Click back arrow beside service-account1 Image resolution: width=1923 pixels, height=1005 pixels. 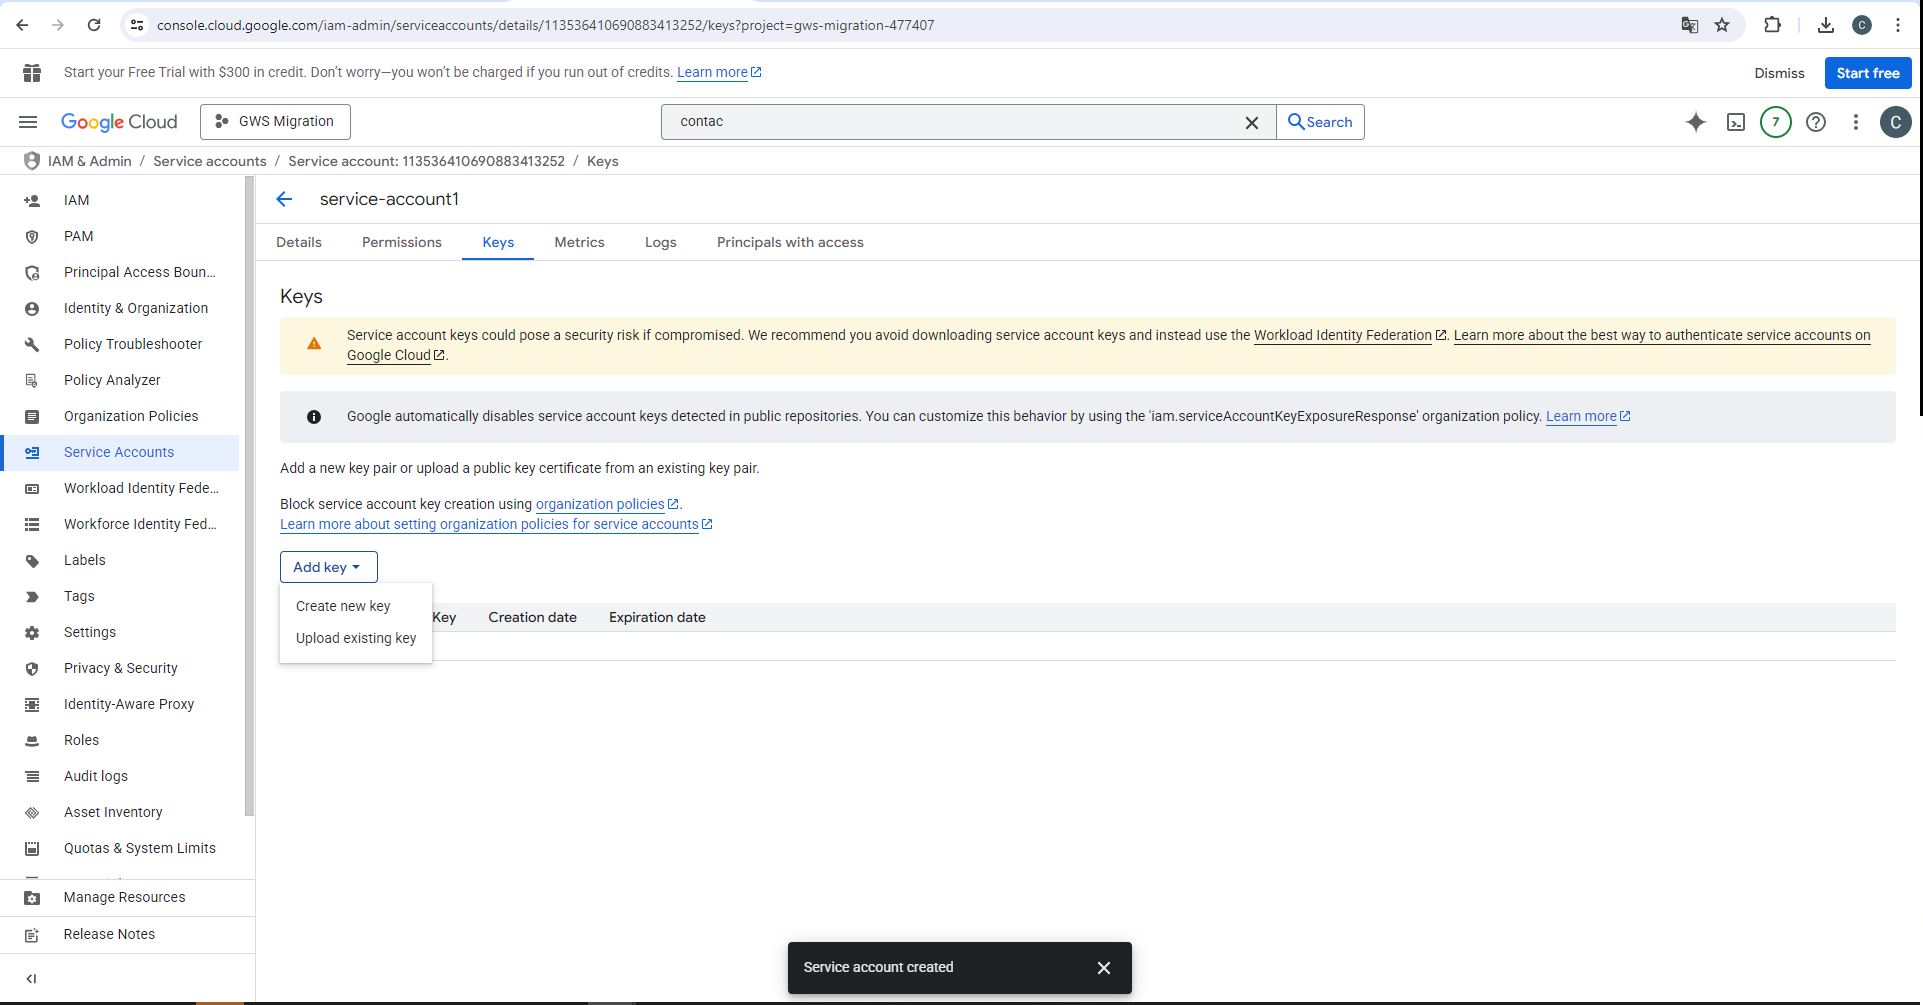pyautogui.click(x=284, y=200)
